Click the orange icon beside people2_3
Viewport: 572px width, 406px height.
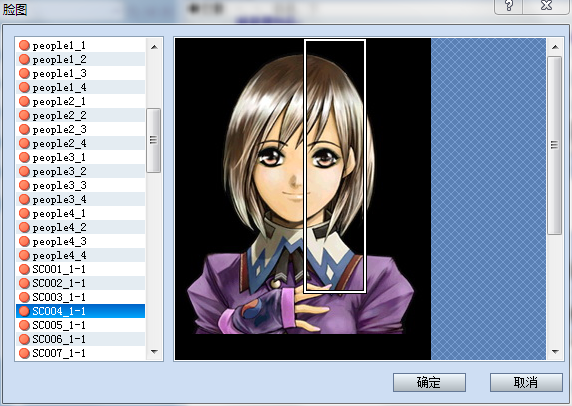point(24,129)
